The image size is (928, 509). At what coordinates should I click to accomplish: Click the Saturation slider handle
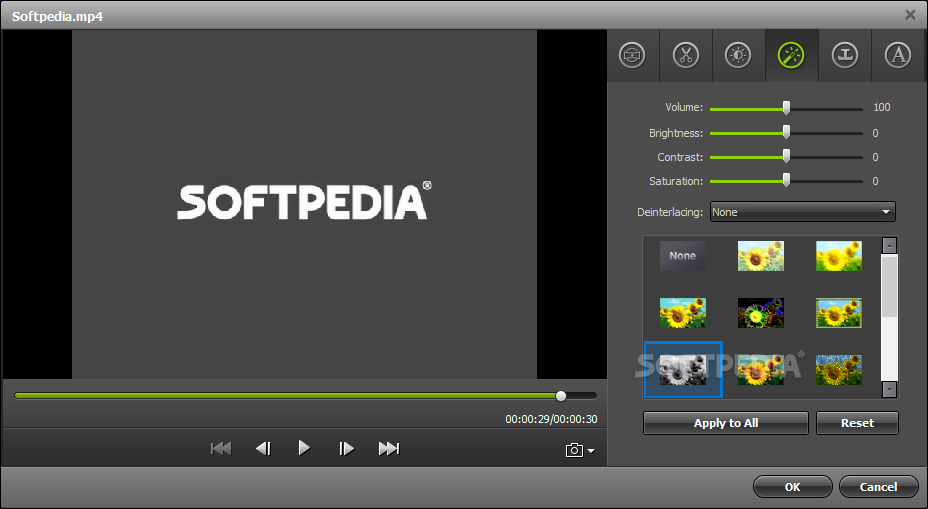point(786,180)
